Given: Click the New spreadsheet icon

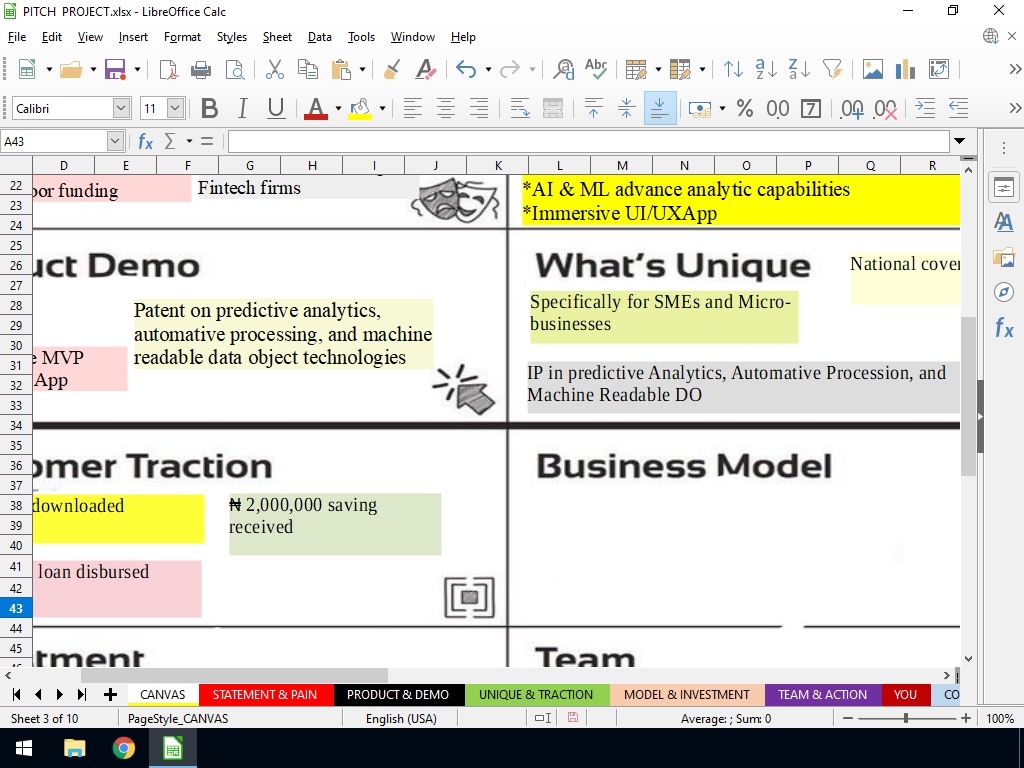Looking at the screenshot, I should 27,69.
